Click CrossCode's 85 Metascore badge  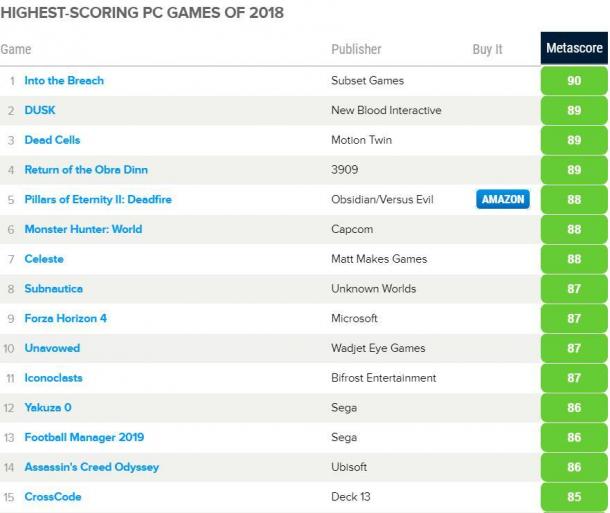(x=574, y=497)
